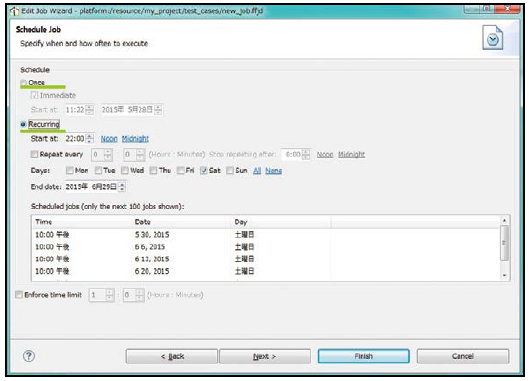Click the End date spinner arrows
The image size is (529, 381).
pos(122,187)
